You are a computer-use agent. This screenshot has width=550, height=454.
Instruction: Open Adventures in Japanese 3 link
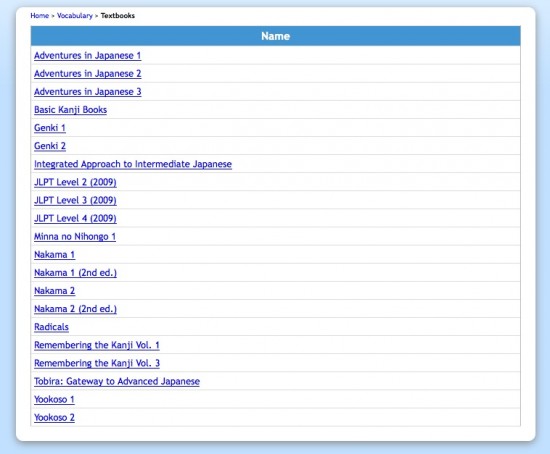tap(87, 92)
